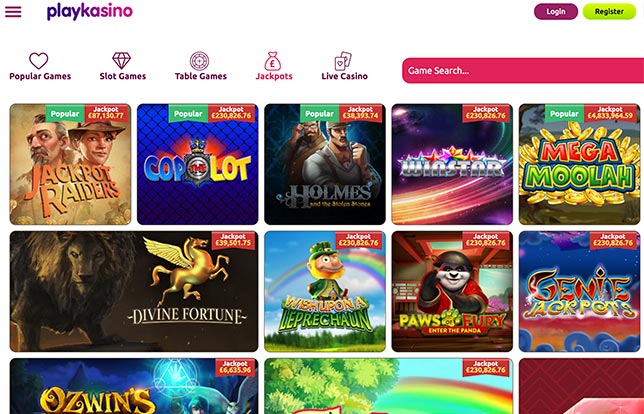Image resolution: width=644 pixels, height=414 pixels.
Task: Launch the Mega Moolah game
Action: point(580,164)
